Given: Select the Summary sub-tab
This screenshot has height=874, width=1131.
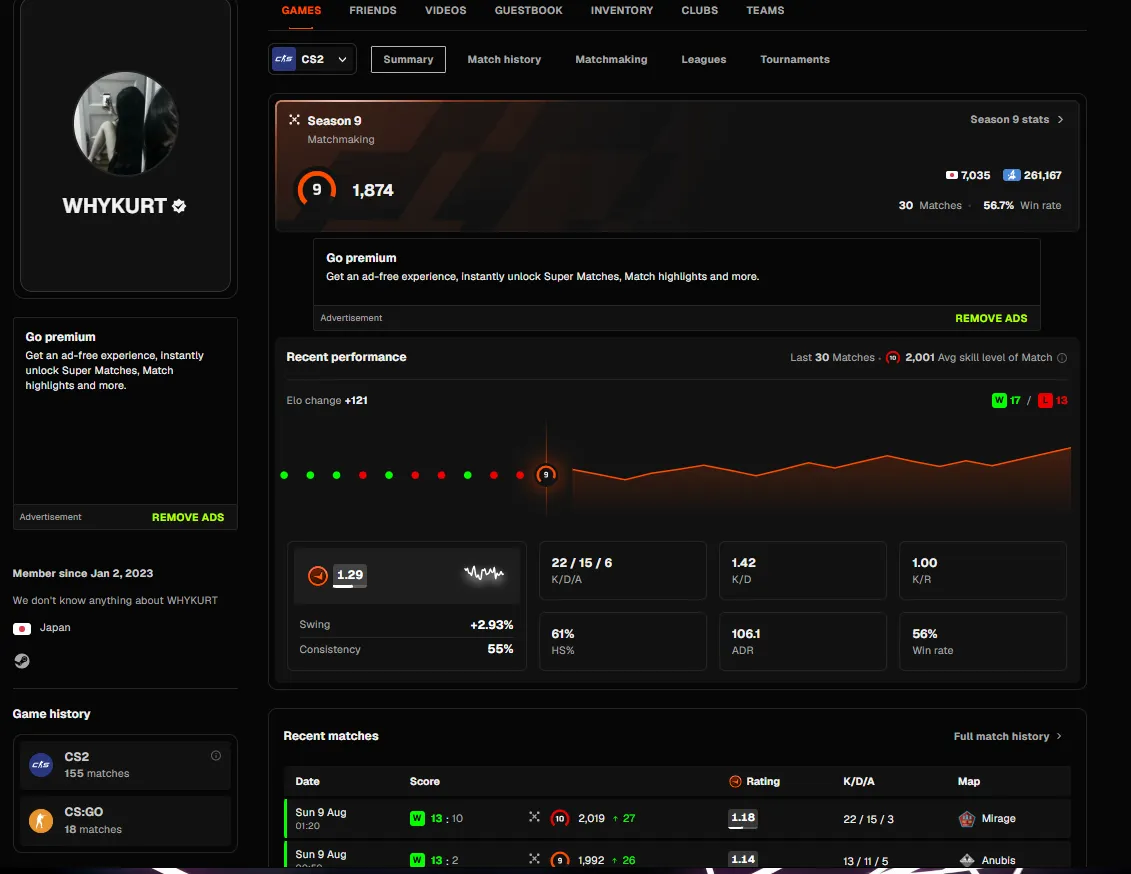Looking at the screenshot, I should point(408,59).
